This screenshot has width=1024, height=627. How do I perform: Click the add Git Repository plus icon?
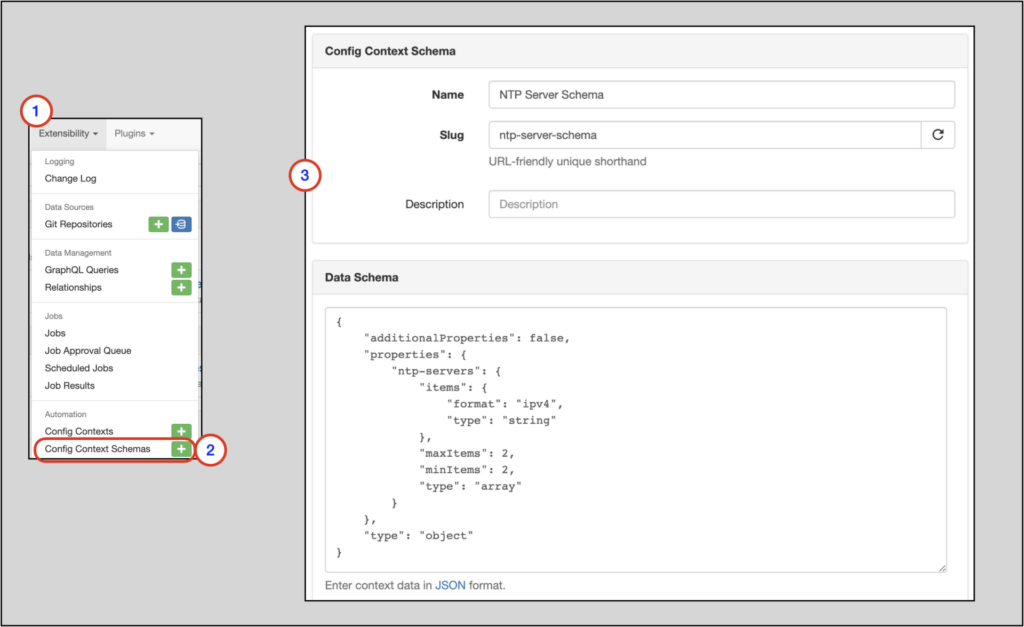pyautogui.click(x=158, y=224)
